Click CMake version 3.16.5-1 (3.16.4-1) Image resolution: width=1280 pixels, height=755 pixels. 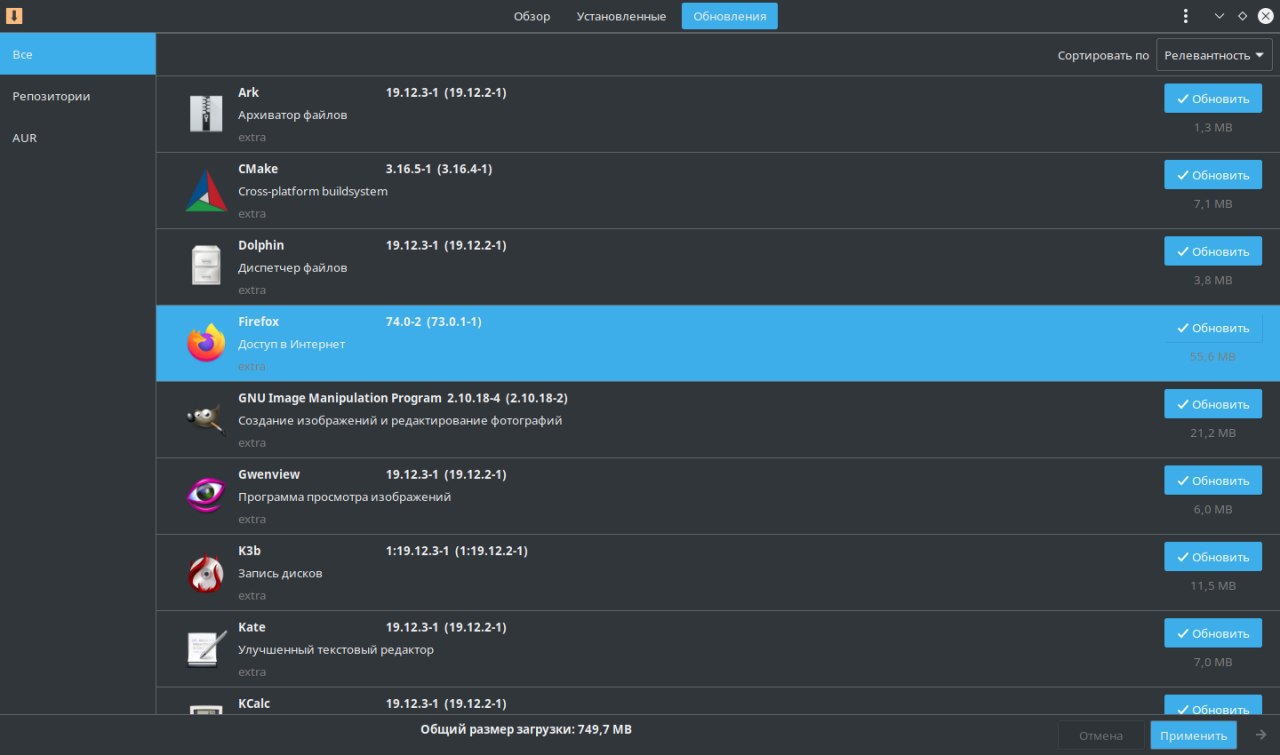tap(439, 169)
